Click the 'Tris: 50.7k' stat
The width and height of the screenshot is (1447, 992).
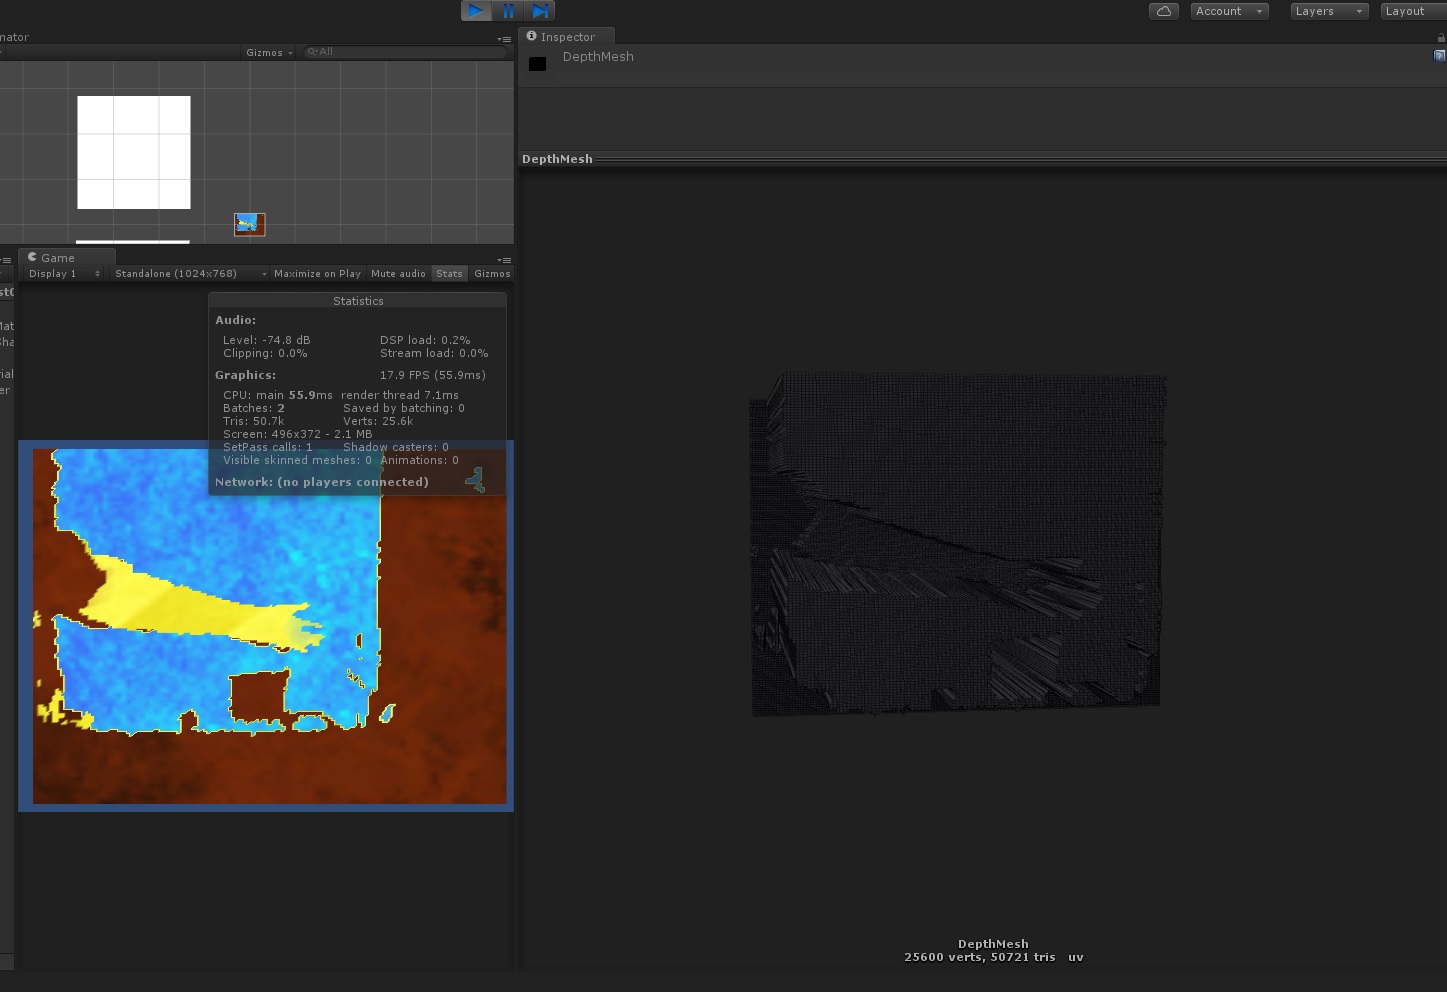coord(254,421)
